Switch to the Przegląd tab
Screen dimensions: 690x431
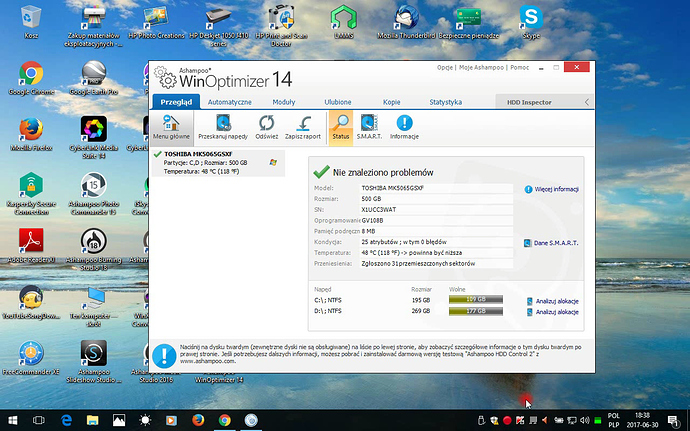(176, 102)
